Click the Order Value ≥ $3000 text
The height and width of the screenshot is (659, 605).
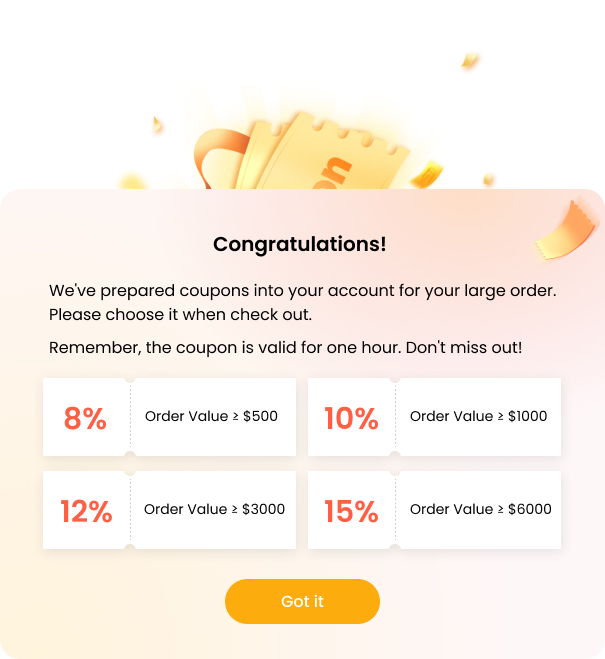[214, 509]
